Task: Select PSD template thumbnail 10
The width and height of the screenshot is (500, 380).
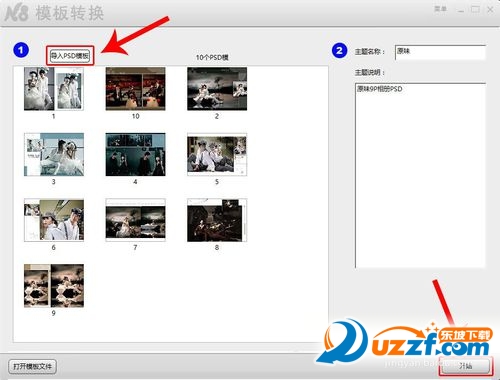Action: tap(135, 89)
